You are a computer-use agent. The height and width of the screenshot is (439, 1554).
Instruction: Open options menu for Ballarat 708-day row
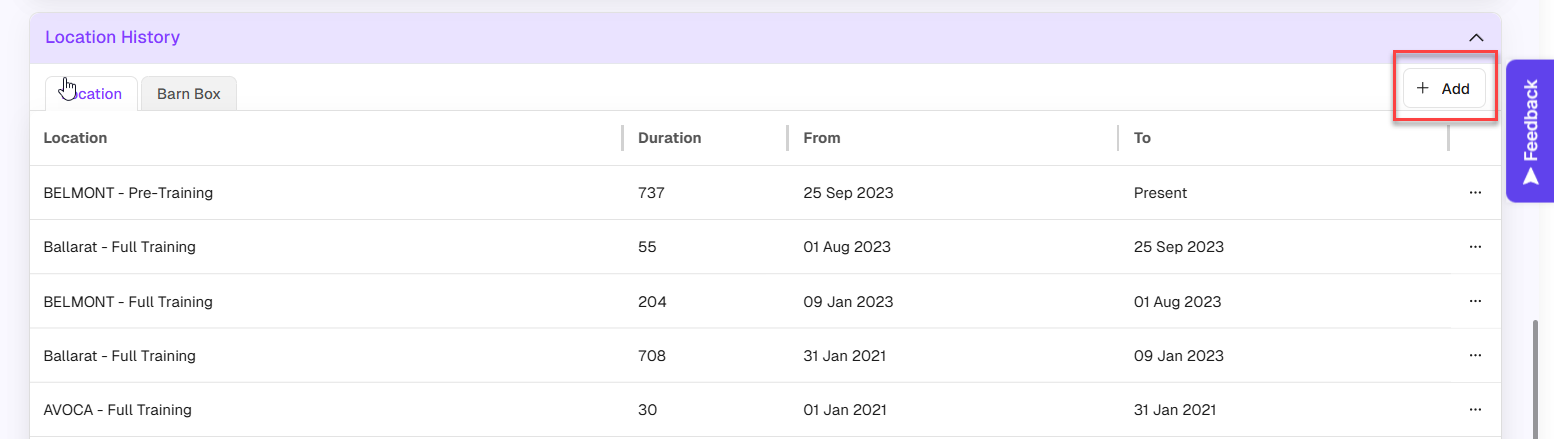point(1475,355)
